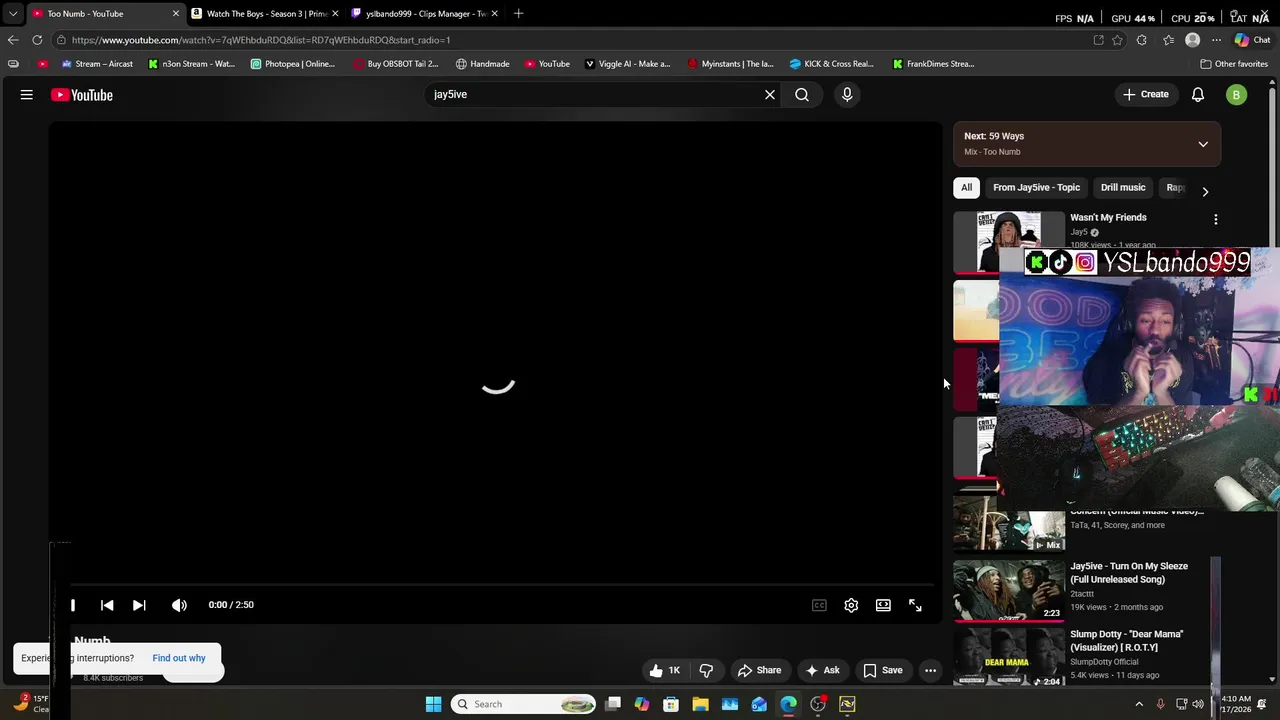Dislike the Too Numb video
This screenshot has width=1280, height=720.
pyautogui.click(x=706, y=670)
